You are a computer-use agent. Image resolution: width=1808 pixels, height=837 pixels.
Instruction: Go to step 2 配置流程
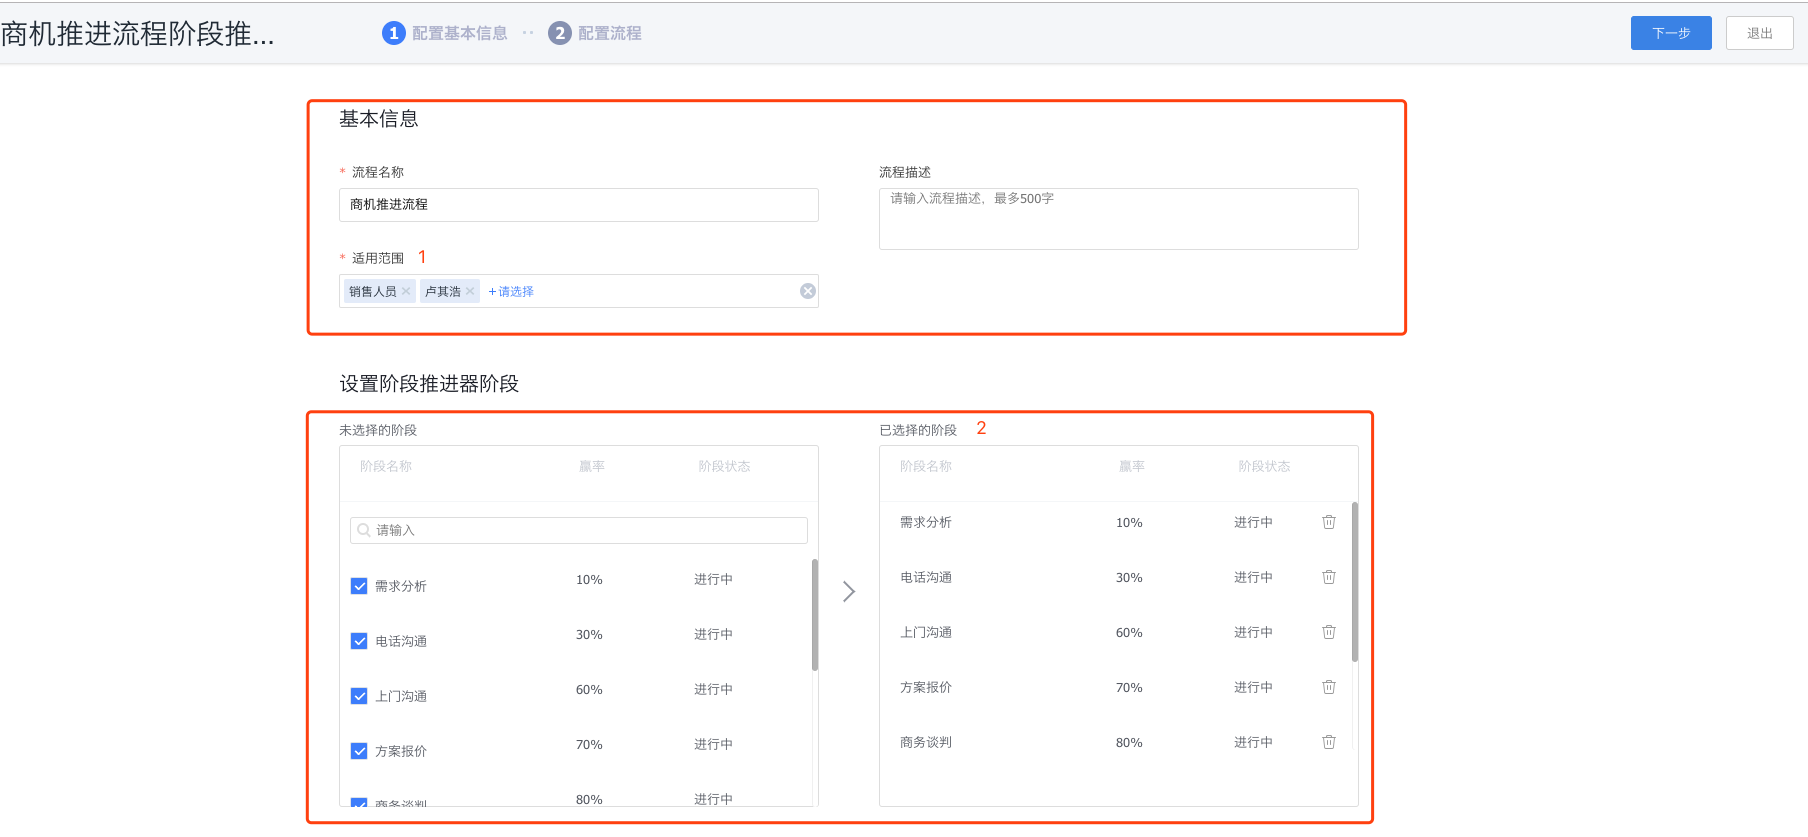coord(595,33)
